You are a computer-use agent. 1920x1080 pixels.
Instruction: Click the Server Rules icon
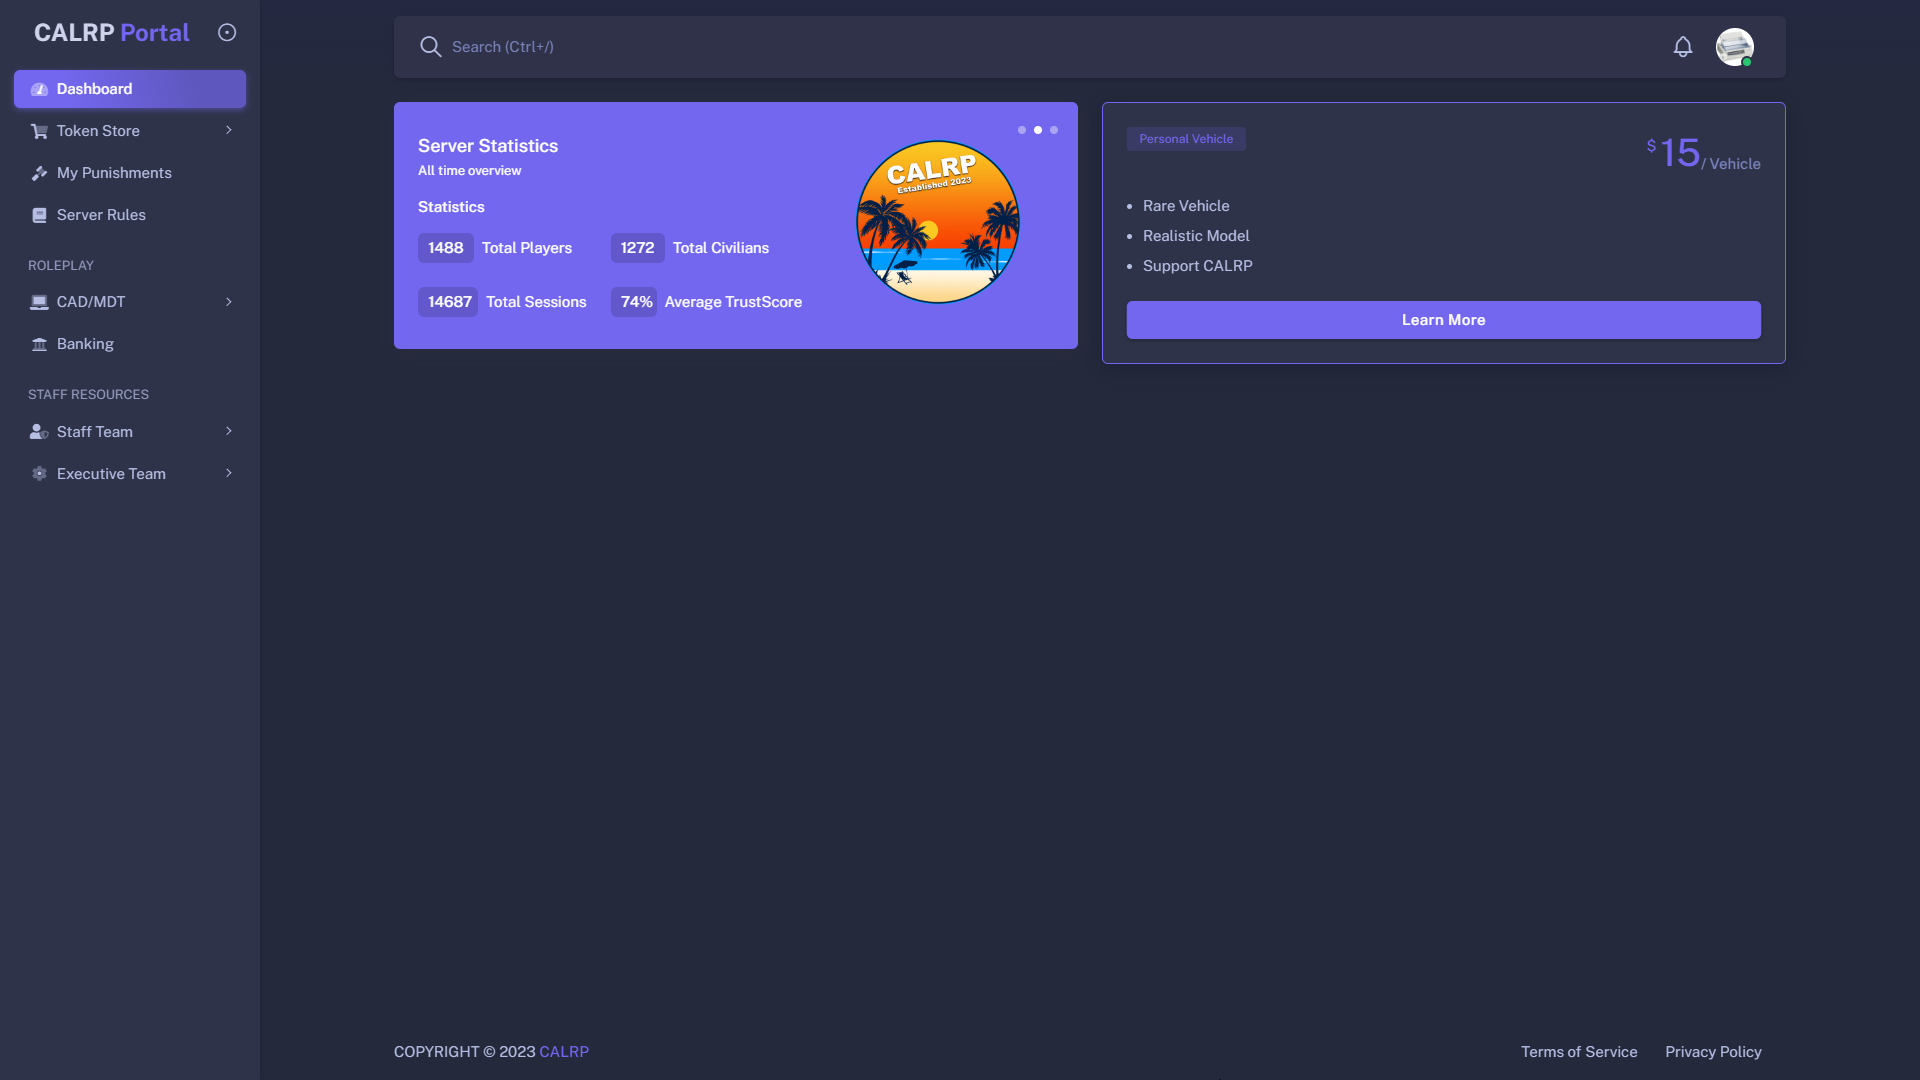click(x=40, y=215)
